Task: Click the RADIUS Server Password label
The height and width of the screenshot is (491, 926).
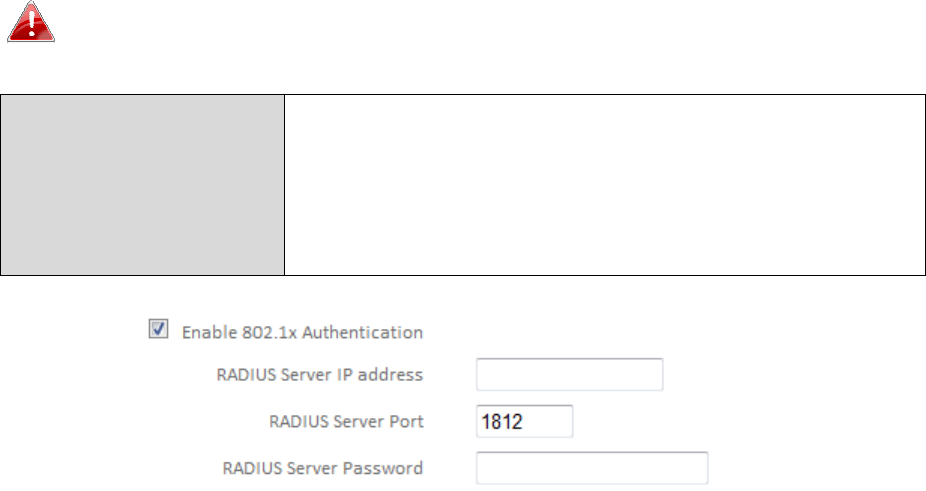Action: pos(322,468)
